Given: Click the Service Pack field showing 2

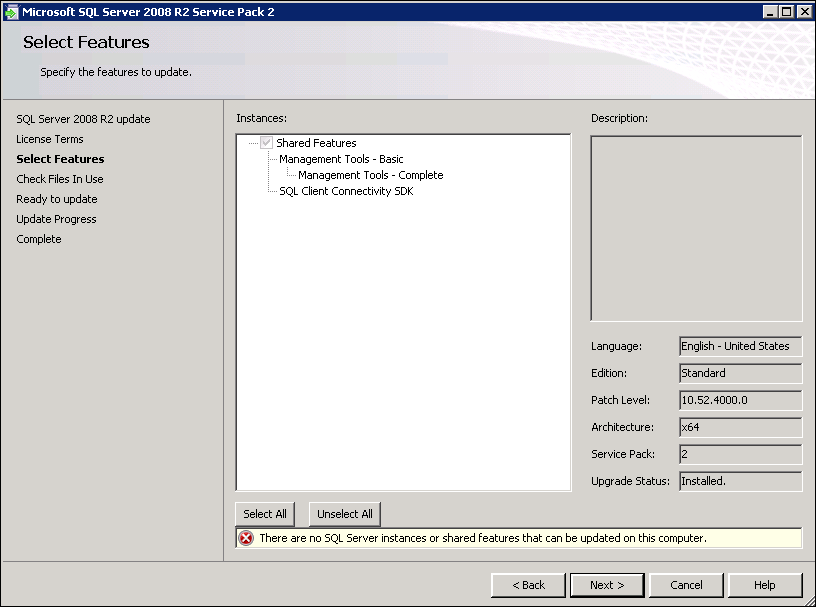Looking at the screenshot, I should [741, 454].
